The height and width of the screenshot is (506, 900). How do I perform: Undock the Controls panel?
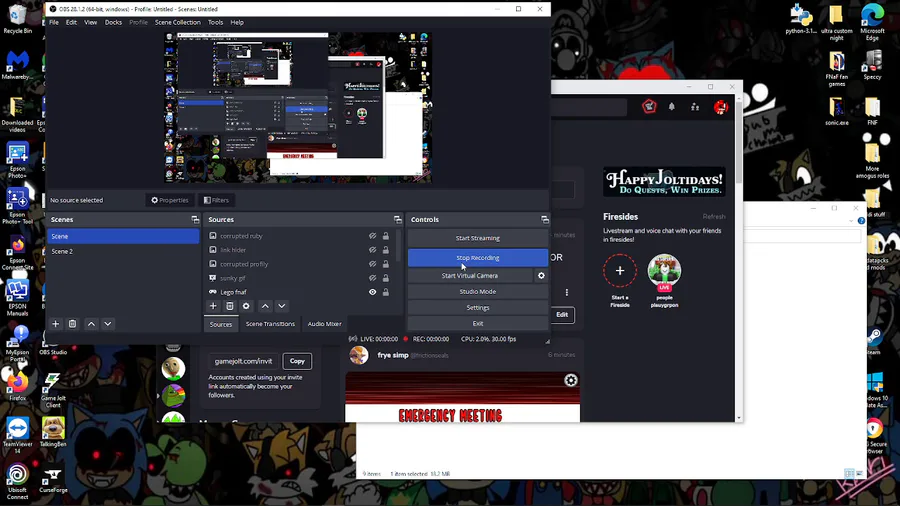pos(545,220)
